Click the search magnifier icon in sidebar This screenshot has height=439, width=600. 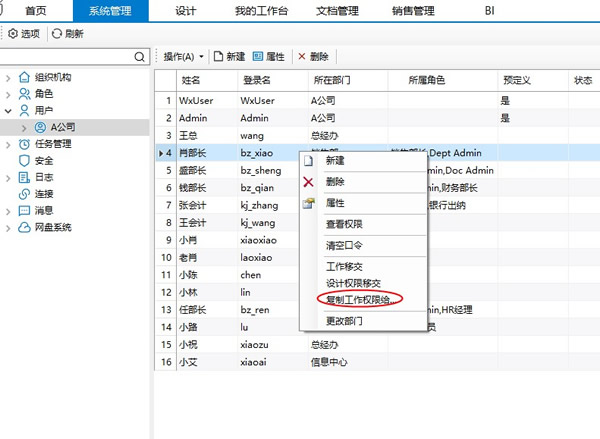141,56
